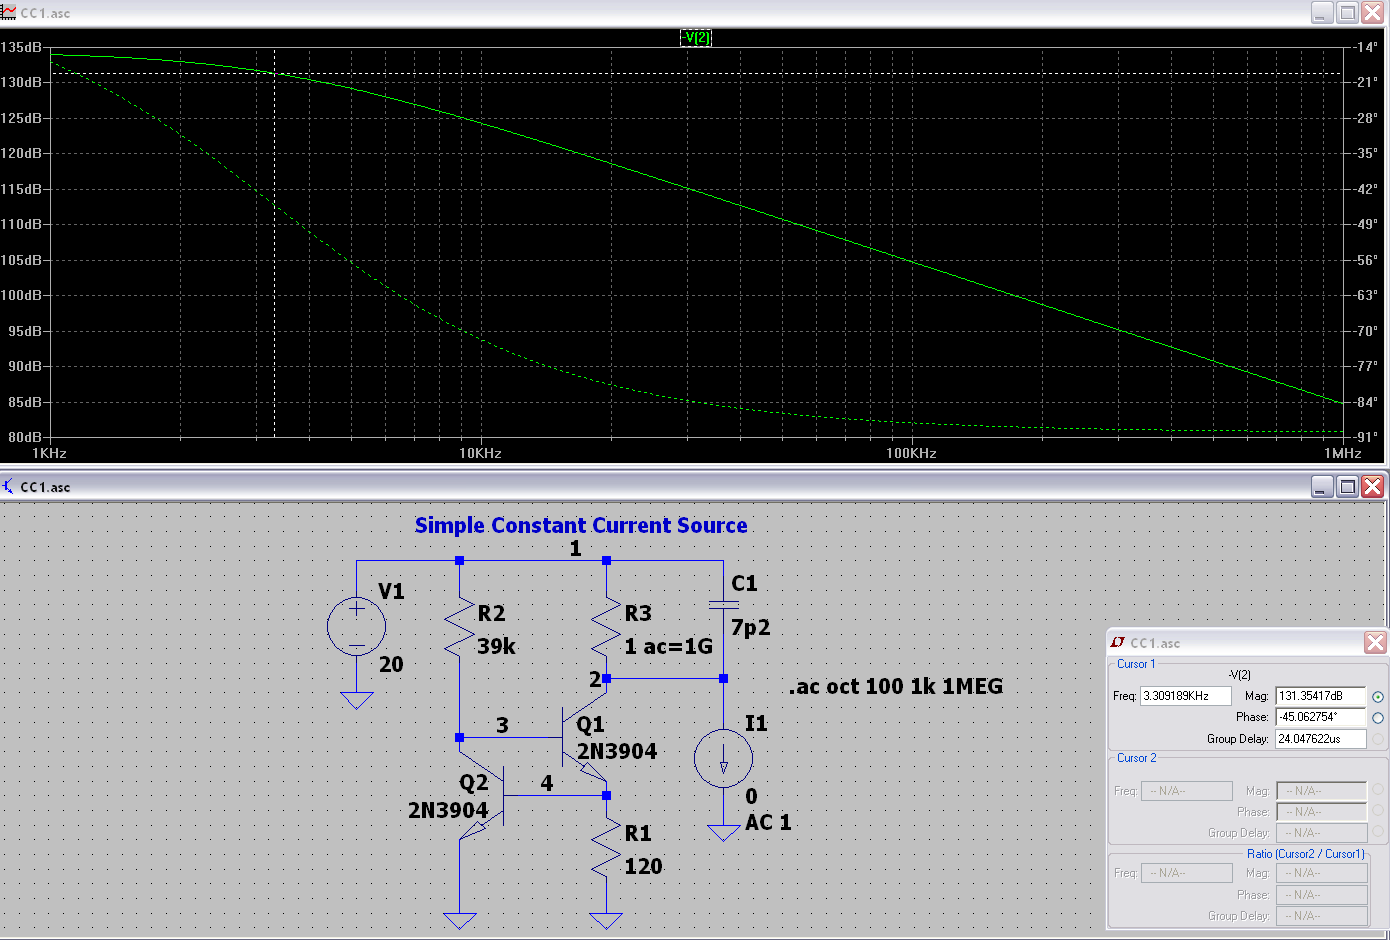Click the Cursor 1 Phase value field
The height and width of the screenshot is (940, 1390).
[1321, 717]
